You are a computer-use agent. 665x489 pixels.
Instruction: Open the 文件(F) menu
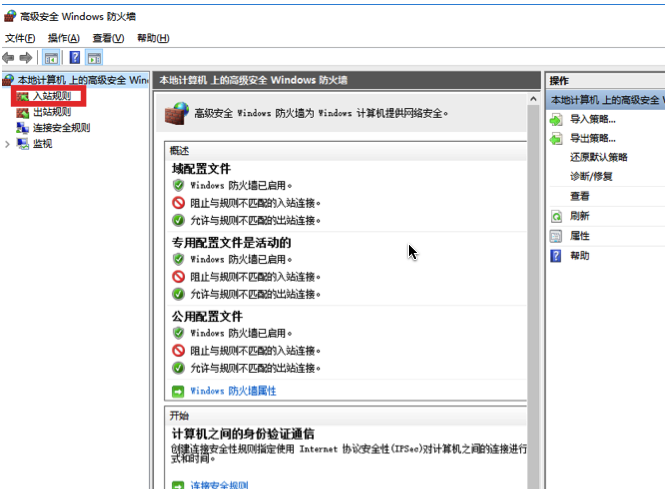pos(20,38)
